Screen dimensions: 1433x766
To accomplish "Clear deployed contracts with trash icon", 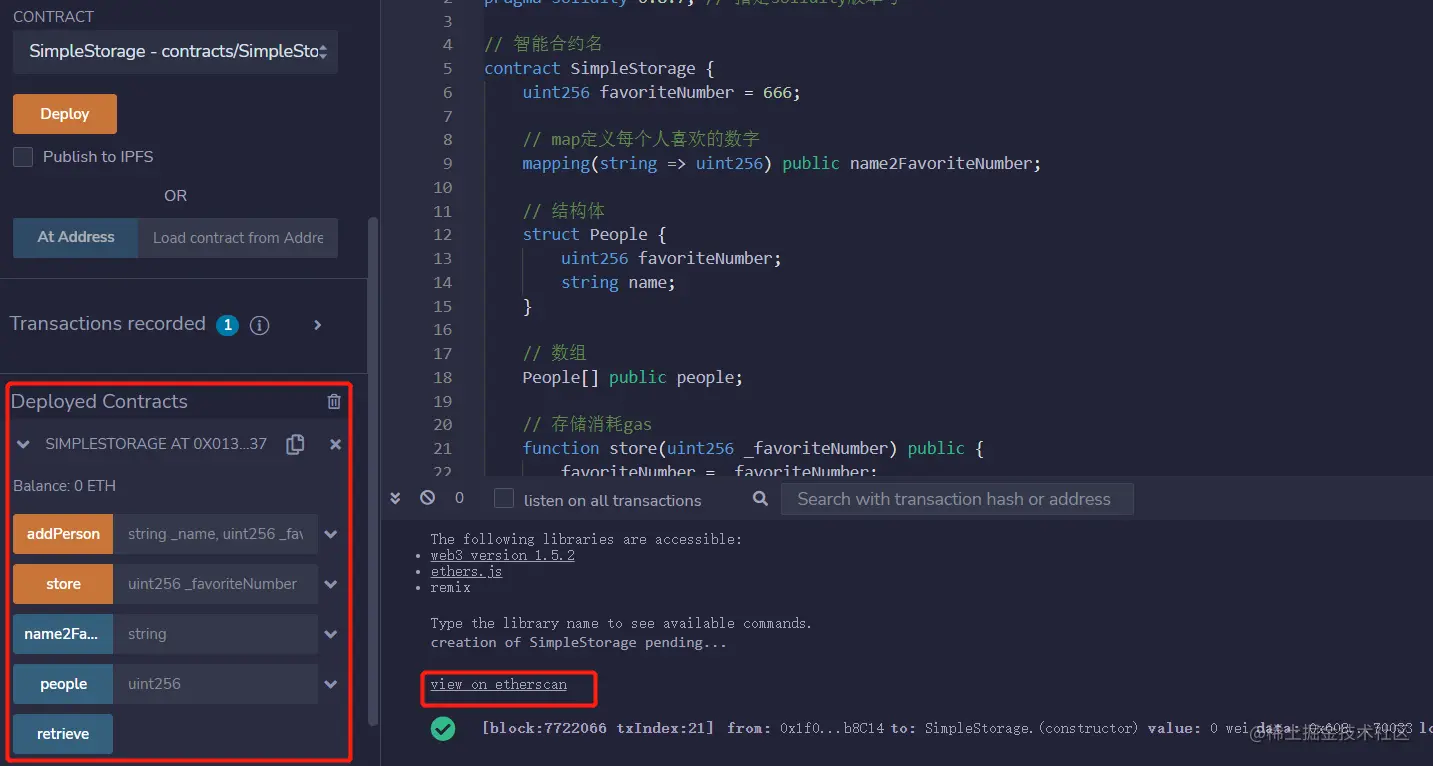I will [334, 401].
